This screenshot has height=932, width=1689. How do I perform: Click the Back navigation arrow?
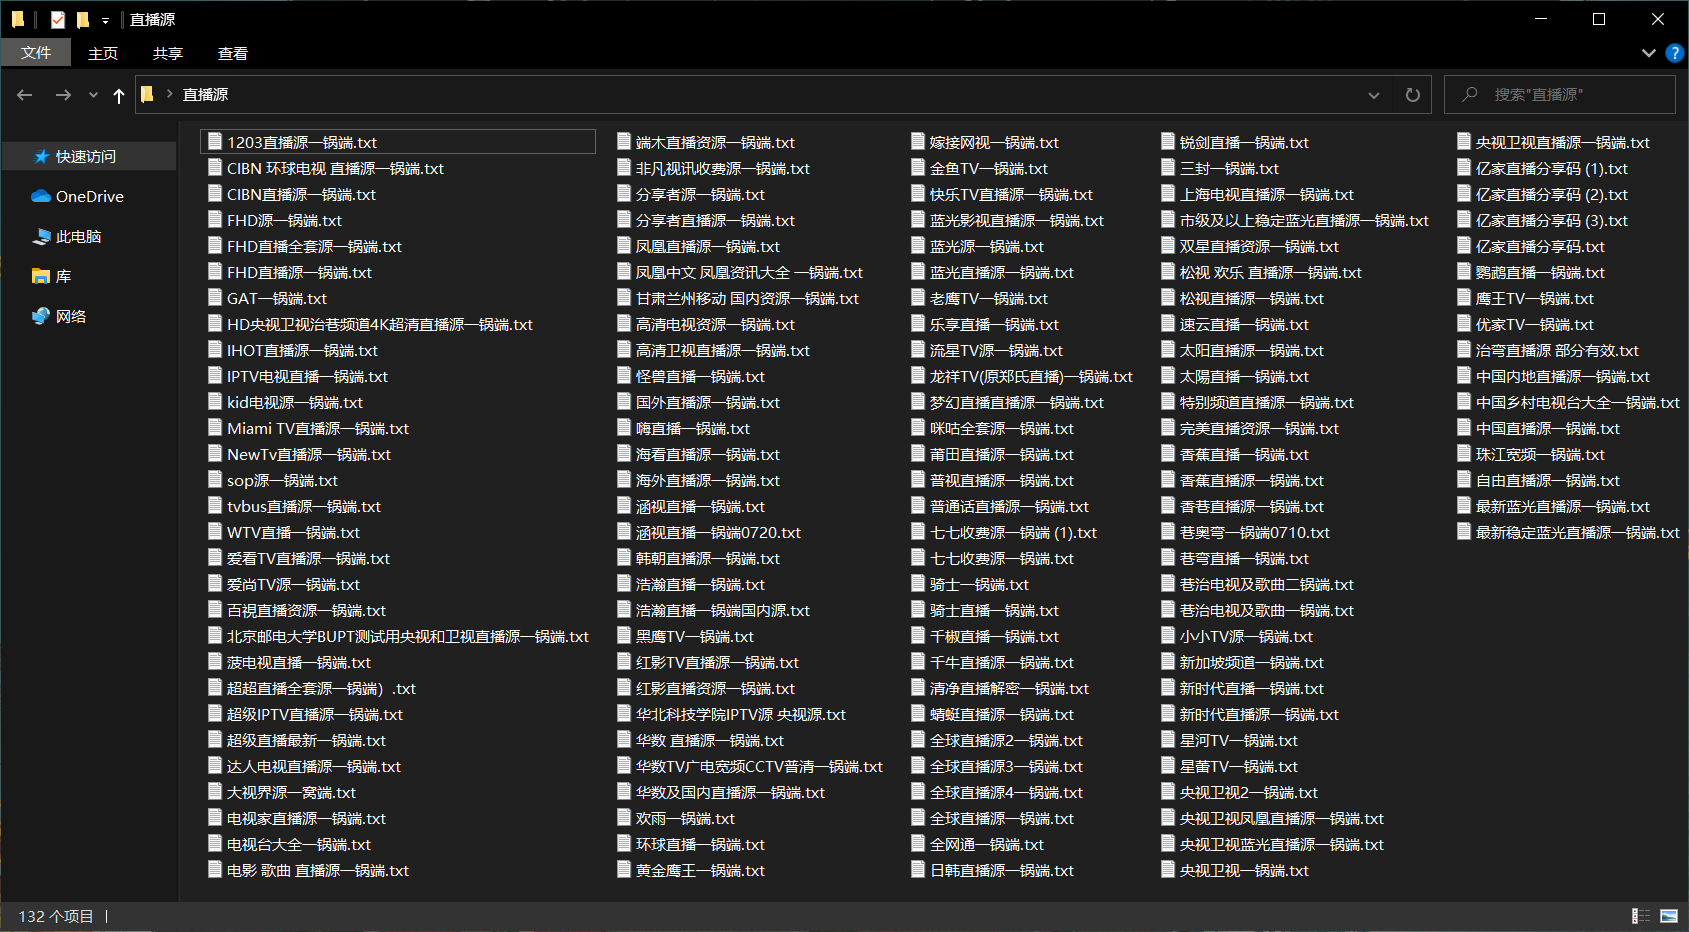[25, 95]
